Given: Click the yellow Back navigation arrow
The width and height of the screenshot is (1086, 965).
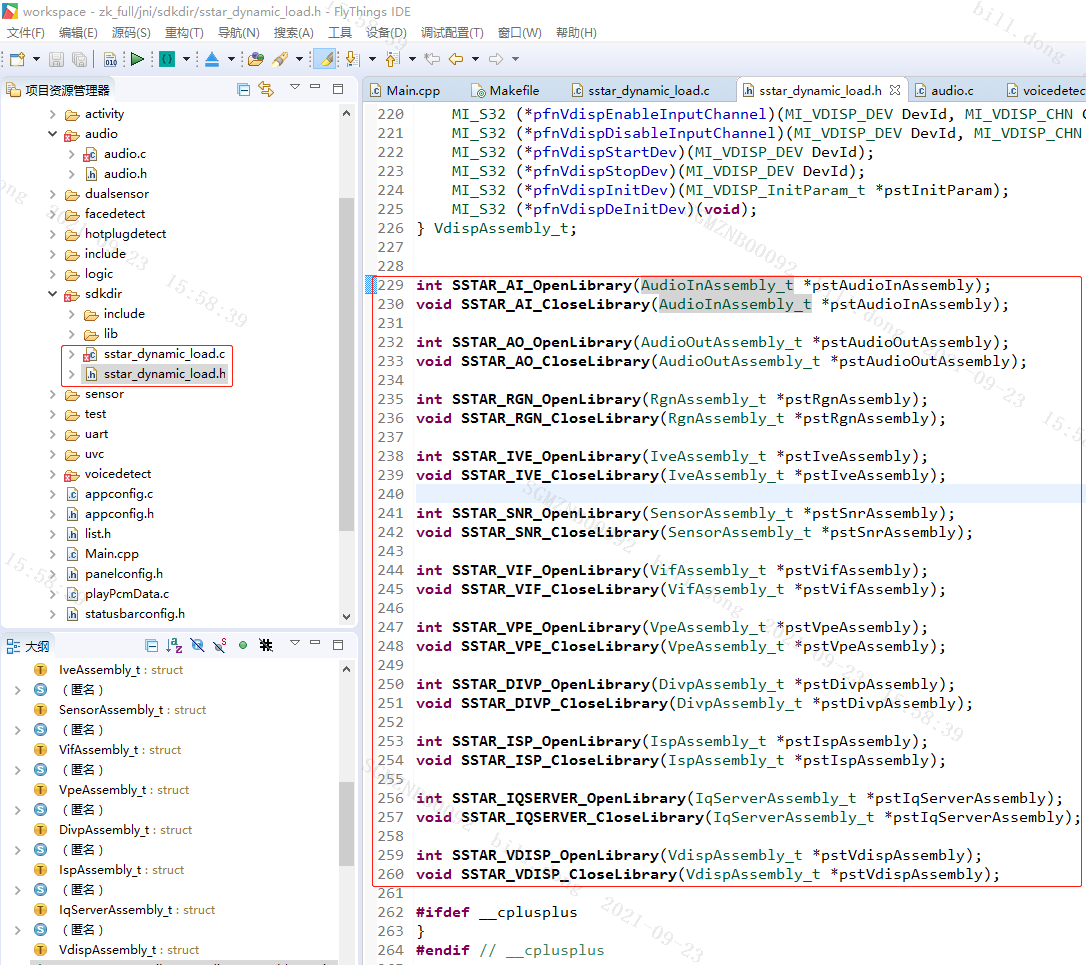Looking at the screenshot, I should pos(456,59).
